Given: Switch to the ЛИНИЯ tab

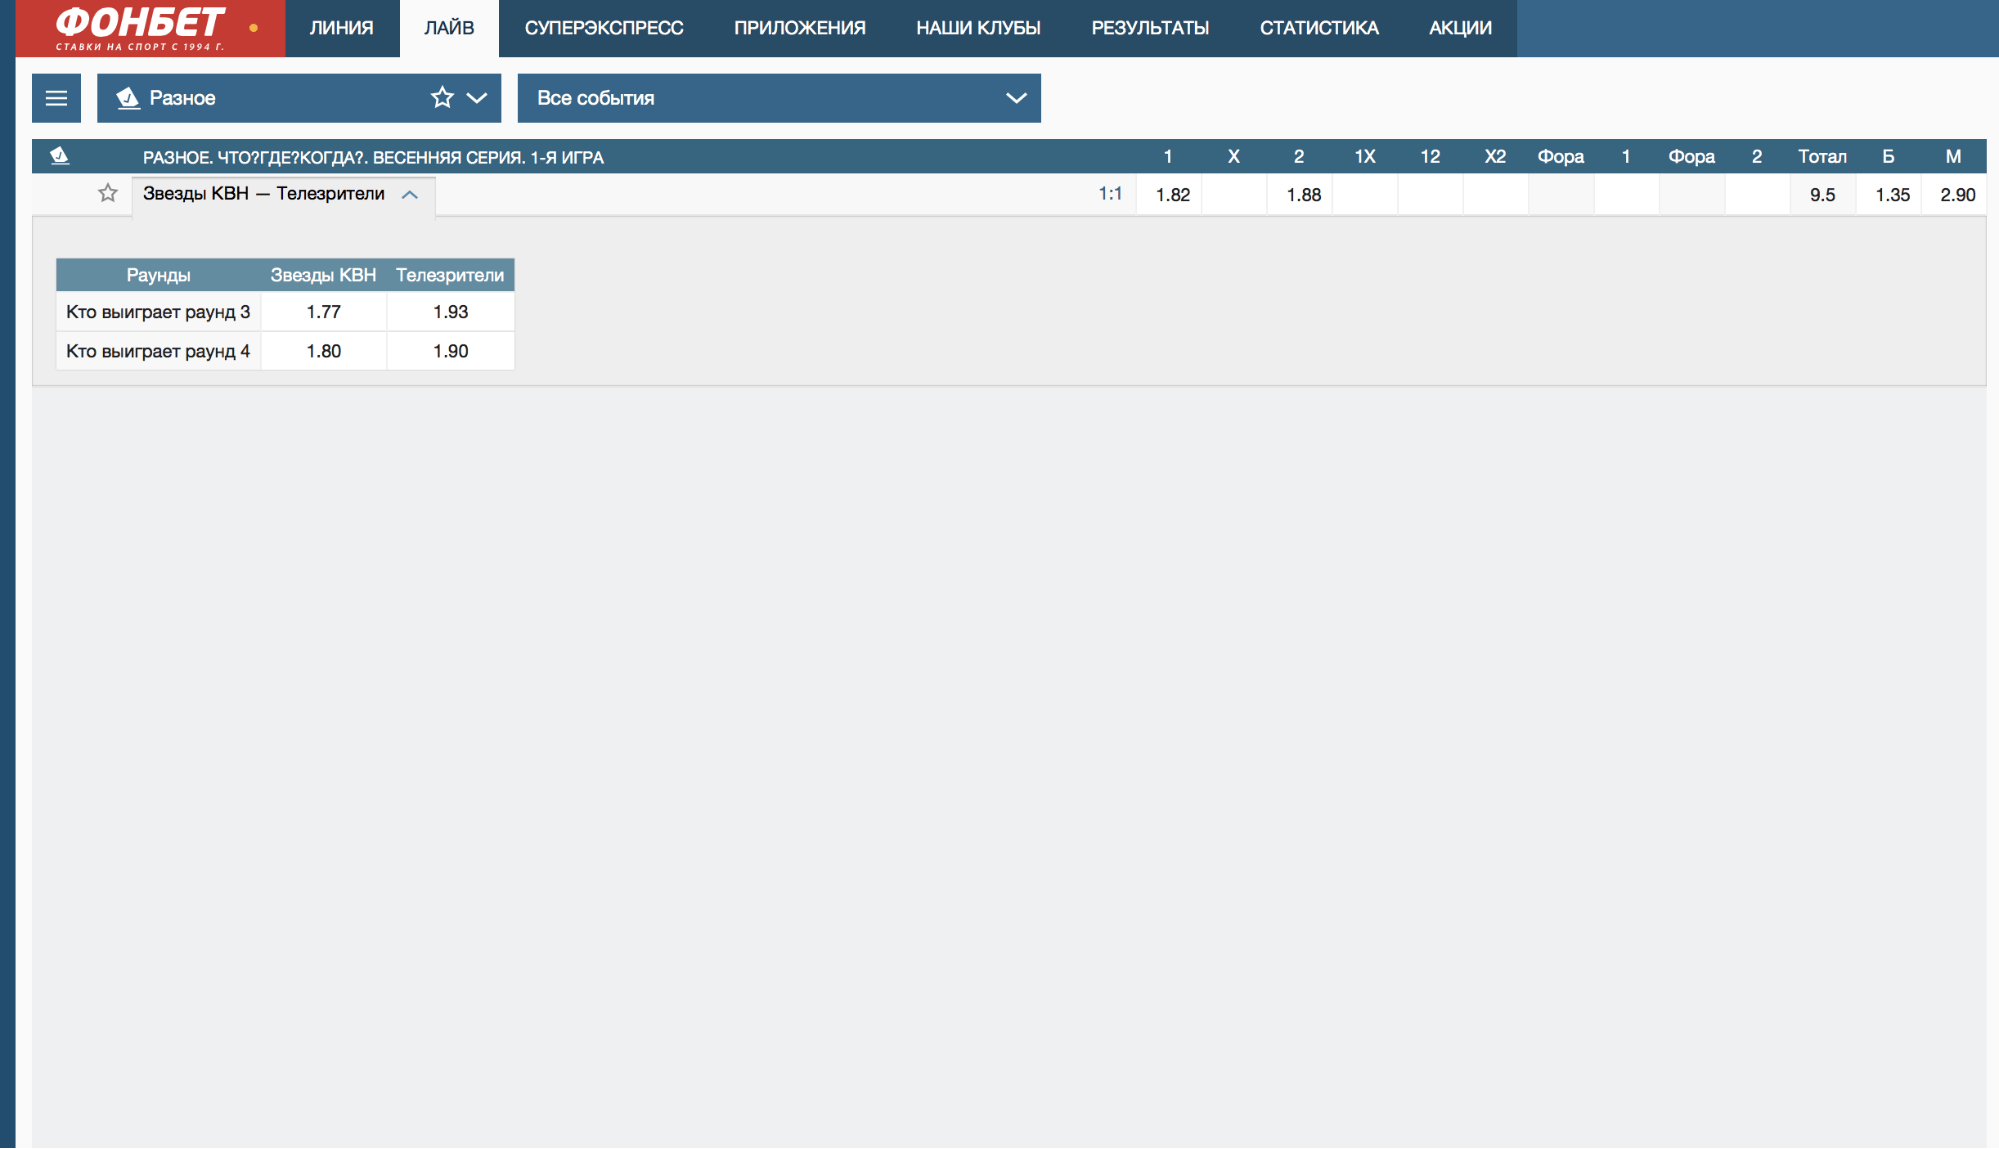Looking at the screenshot, I should pos(341,28).
